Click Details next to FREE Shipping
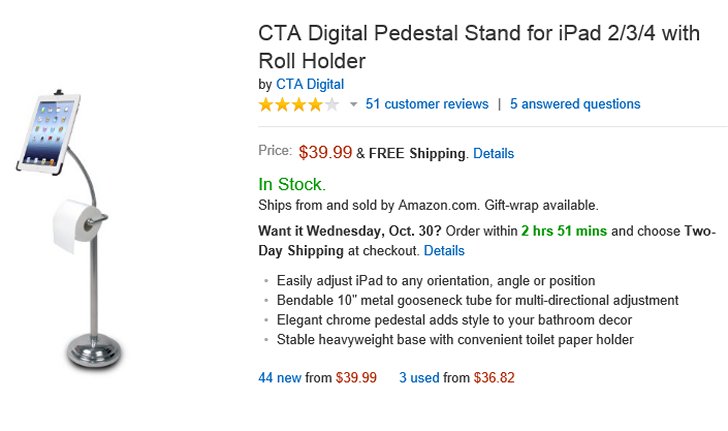The image size is (728, 431). tap(493, 154)
